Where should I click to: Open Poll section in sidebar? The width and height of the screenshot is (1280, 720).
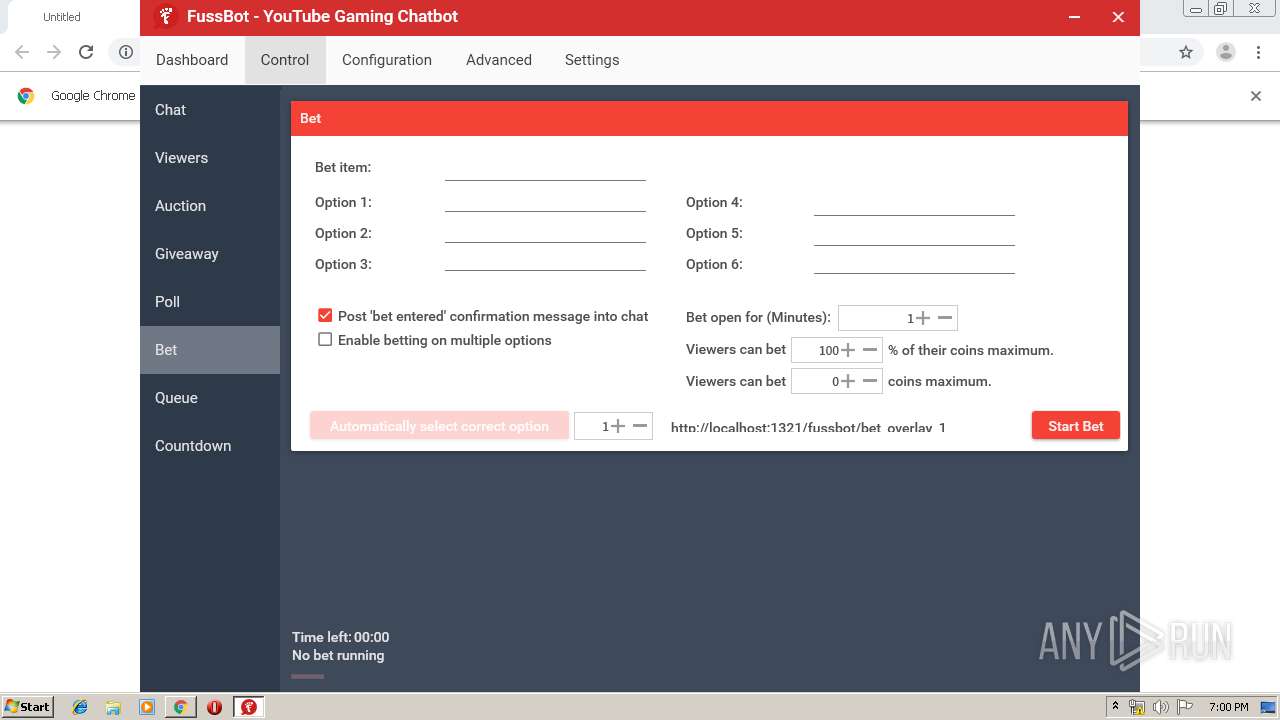pyautogui.click(x=210, y=302)
